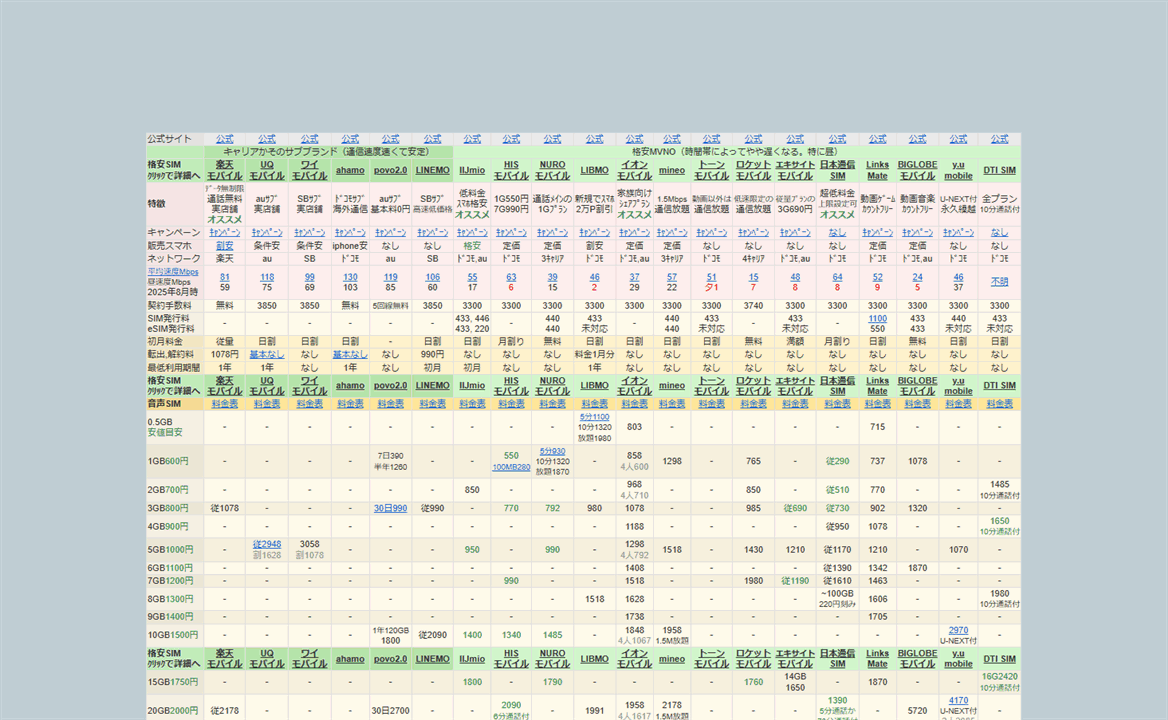Open povo2.0 details in the top header

pos(390,170)
